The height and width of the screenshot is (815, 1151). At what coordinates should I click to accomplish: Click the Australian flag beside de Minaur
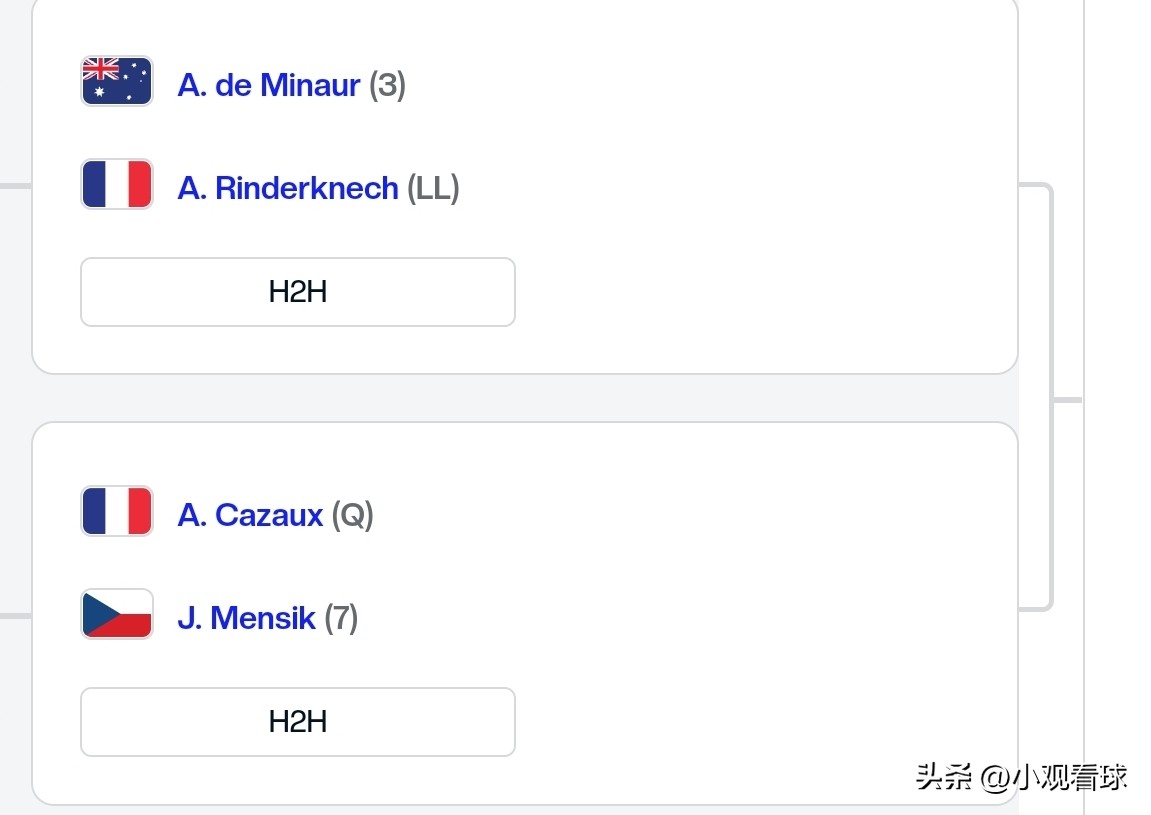click(x=116, y=81)
